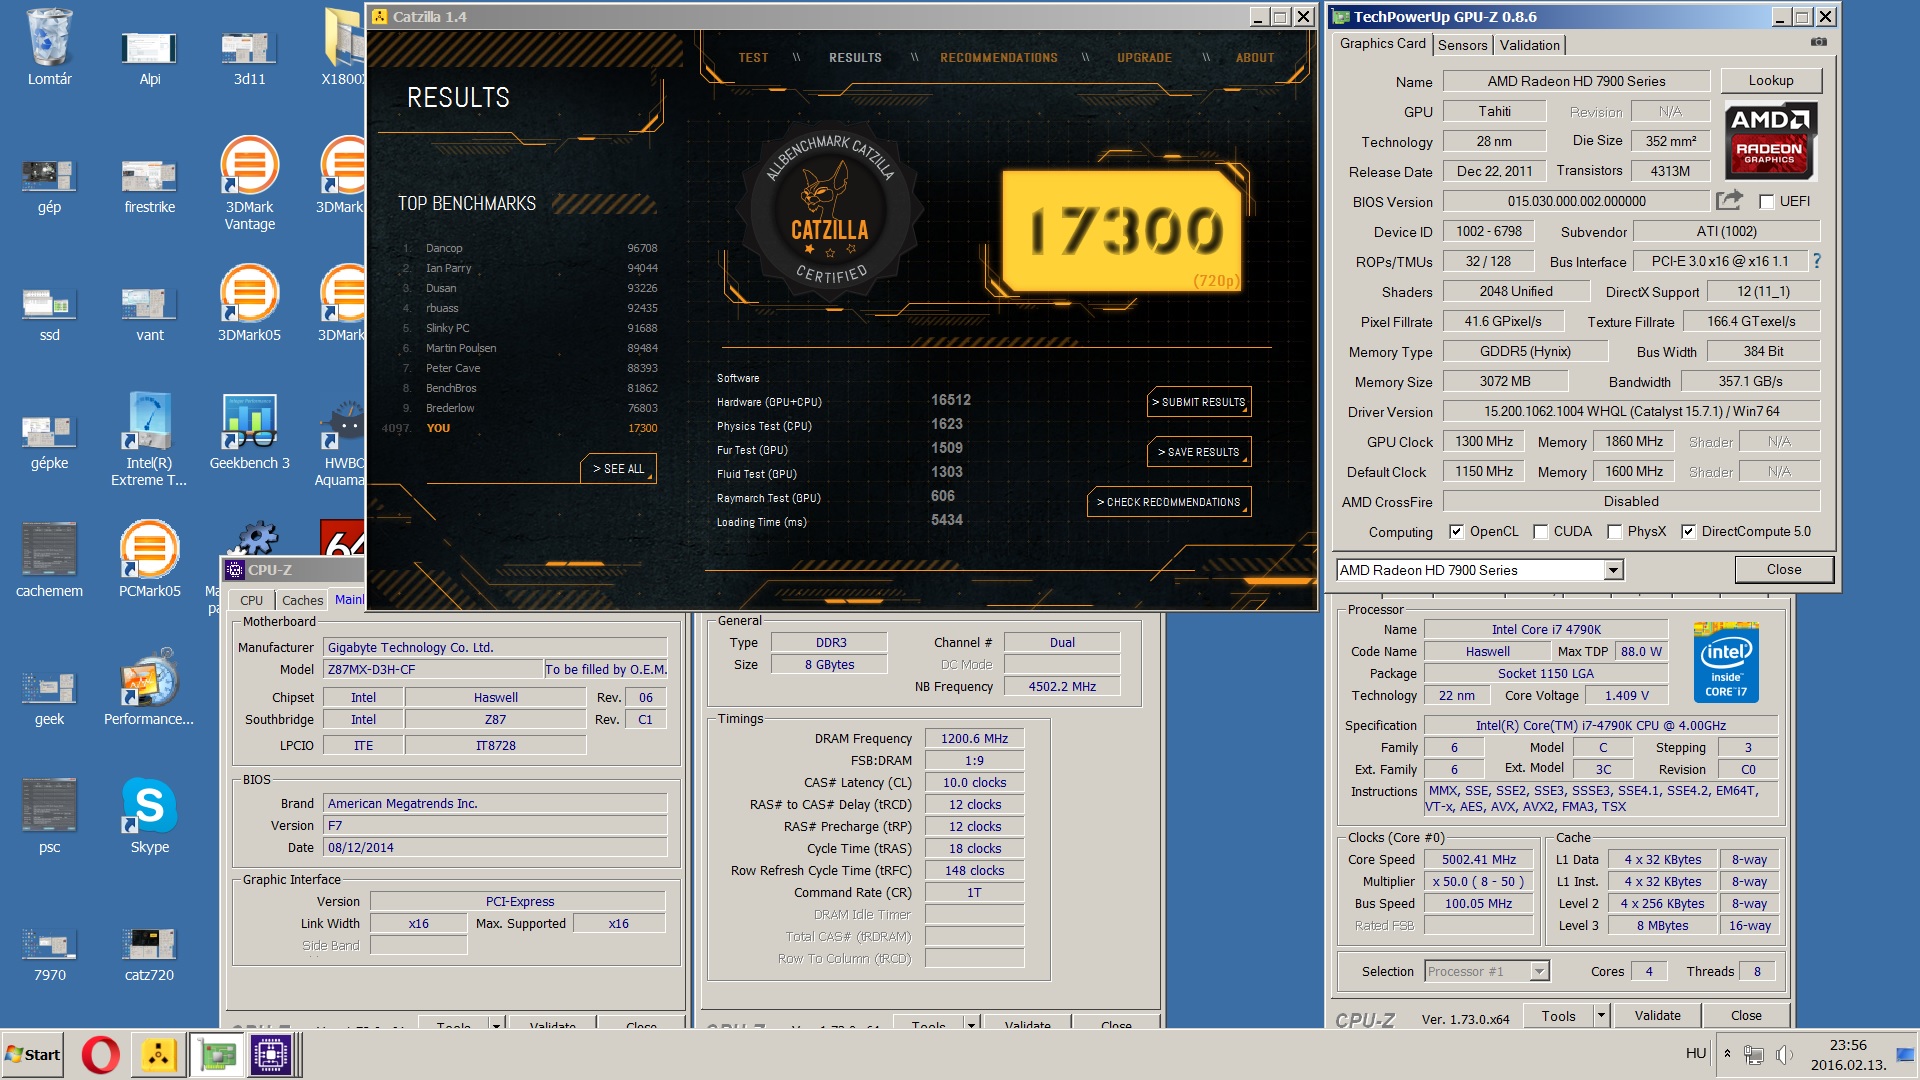Switch to GPU-Z taskbar icon
The width and height of the screenshot is (1920, 1080).
(217, 1055)
